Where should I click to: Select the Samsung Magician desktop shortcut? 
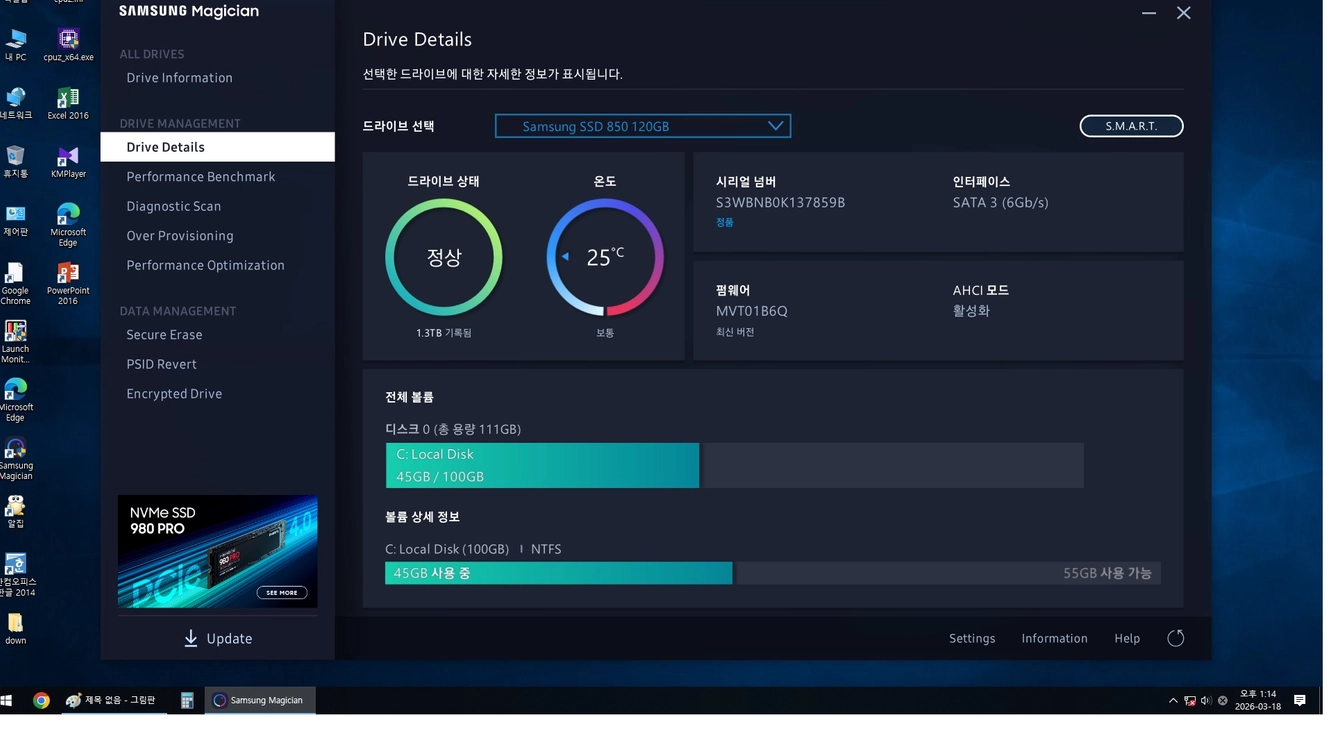click(16, 459)
